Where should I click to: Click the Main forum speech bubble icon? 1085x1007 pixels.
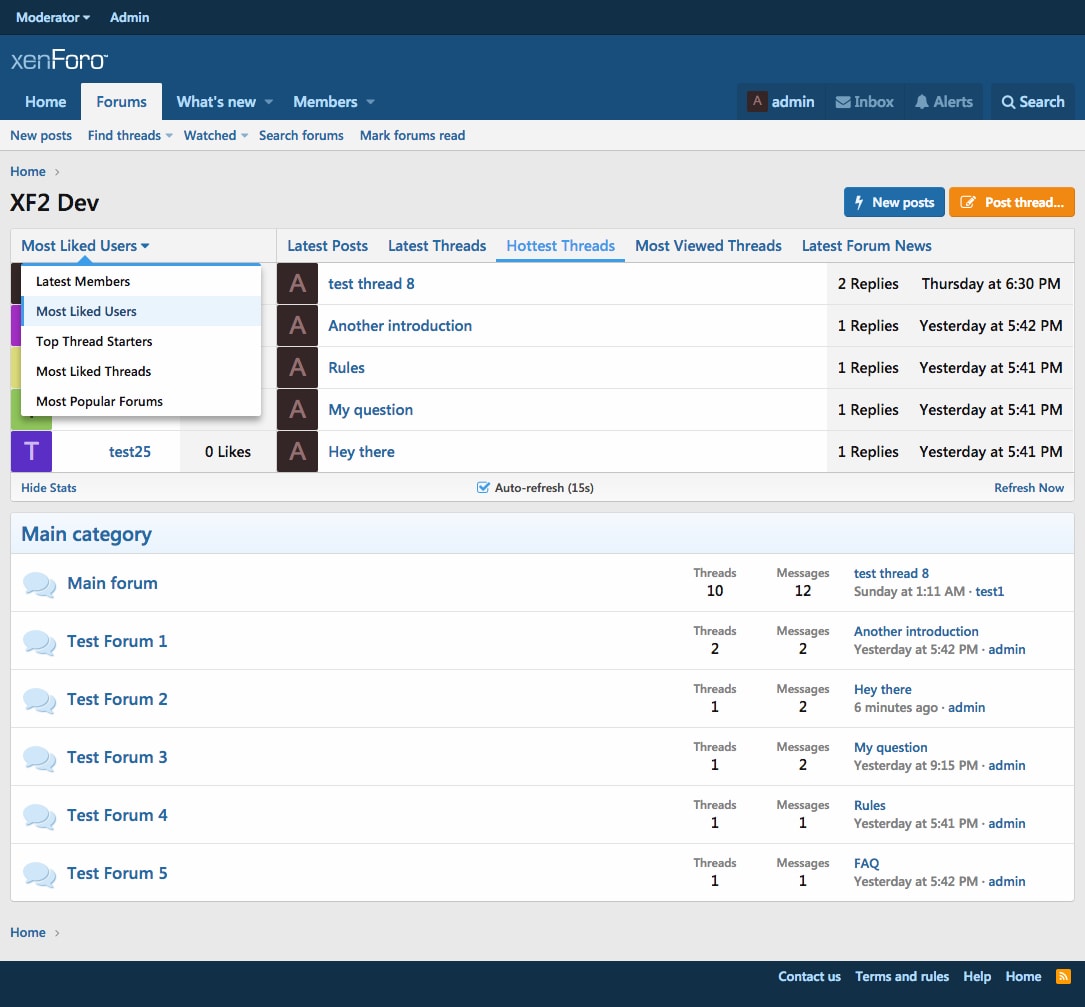(x=39, y=583)
